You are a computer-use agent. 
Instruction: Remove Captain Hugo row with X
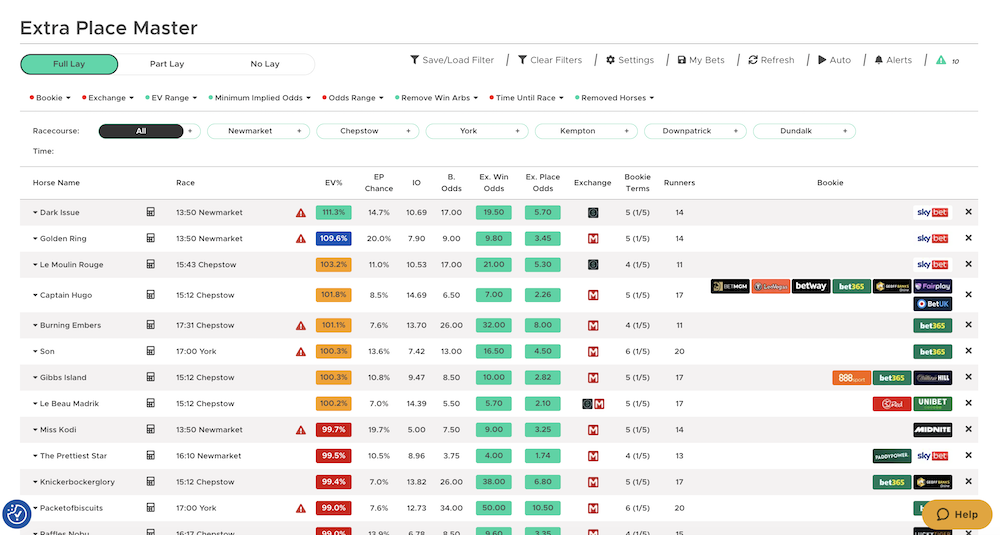[x=968, y=295]
